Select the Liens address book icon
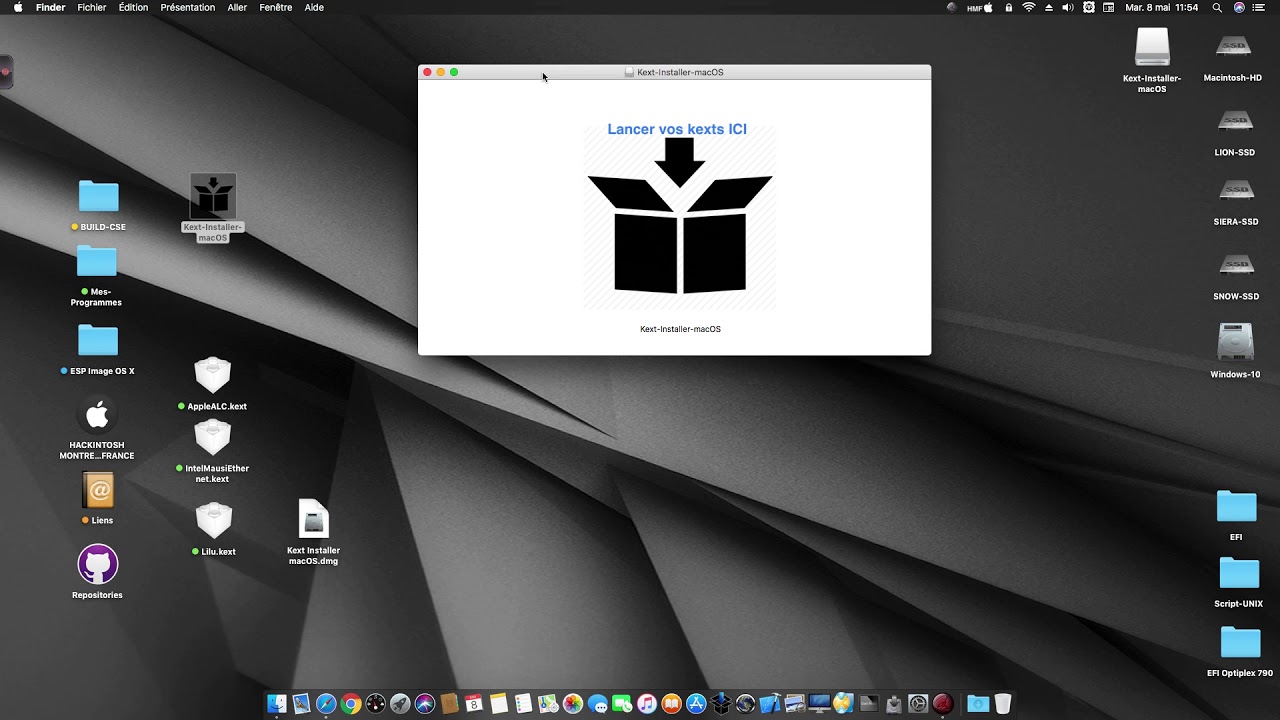1280x720 pixels. point(98,490)
